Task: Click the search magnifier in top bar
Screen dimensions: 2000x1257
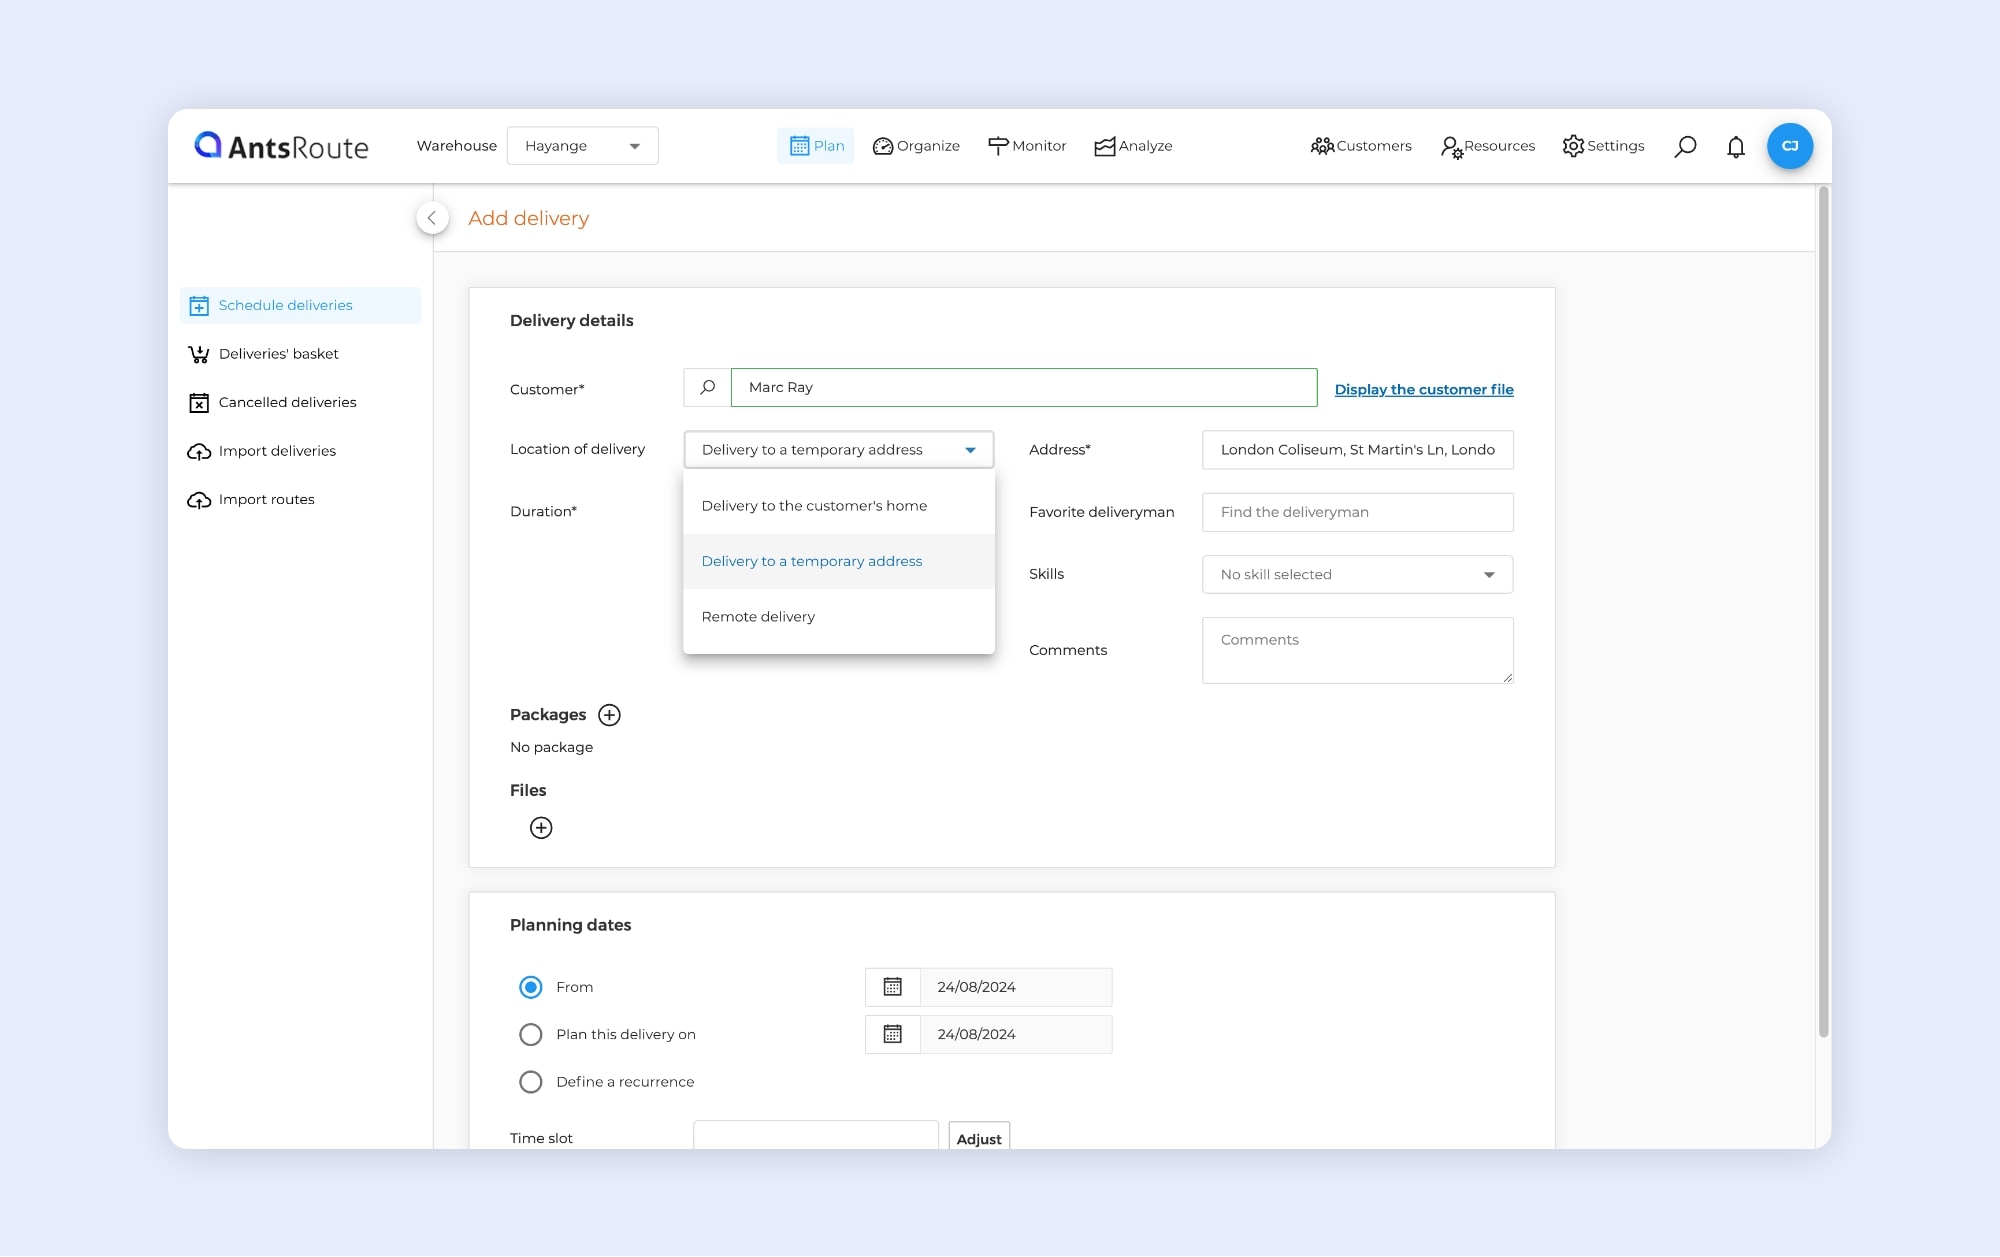Action: pyautogui.click(x=1685, y=147)
